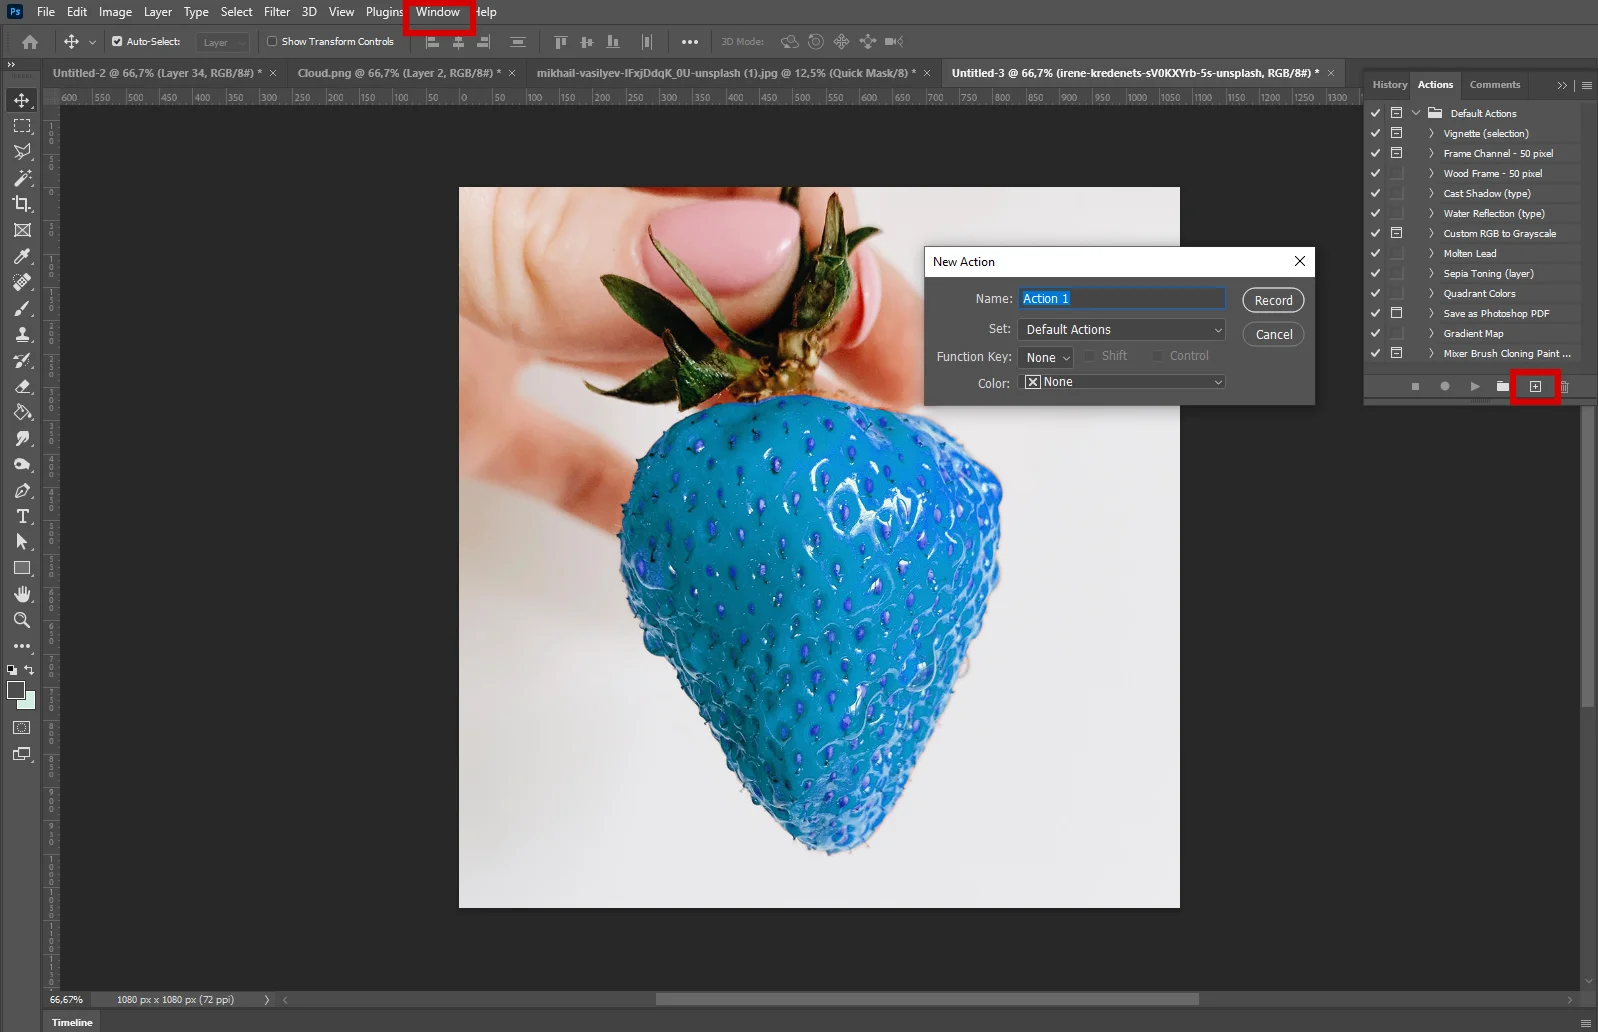
Task: Toggle the Auto-Select checkbox
Action: point(117,42)
